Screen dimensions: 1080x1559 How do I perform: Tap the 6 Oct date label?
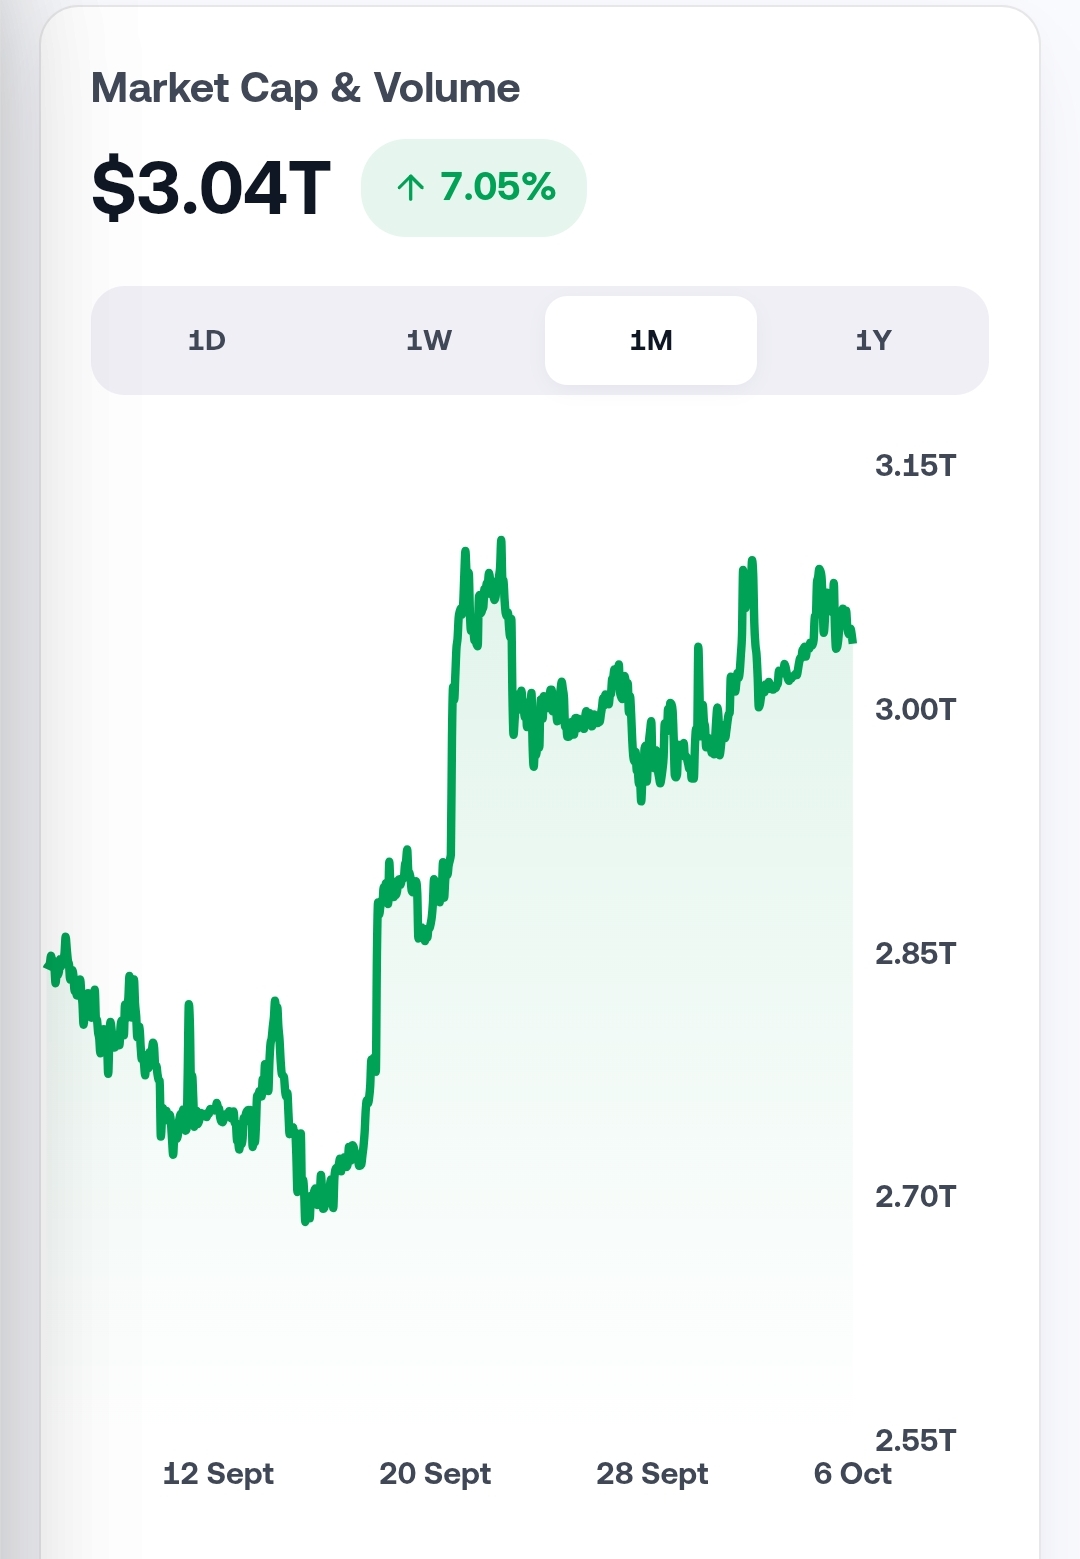[x=852, y=1474]
